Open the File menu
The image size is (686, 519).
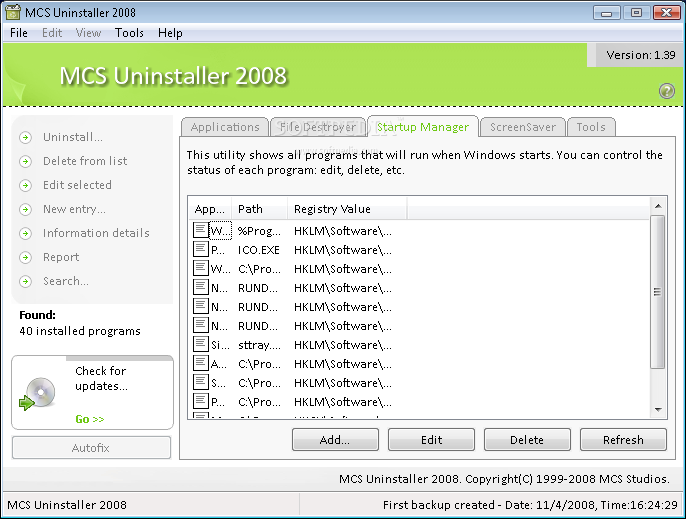click(19, 33)
